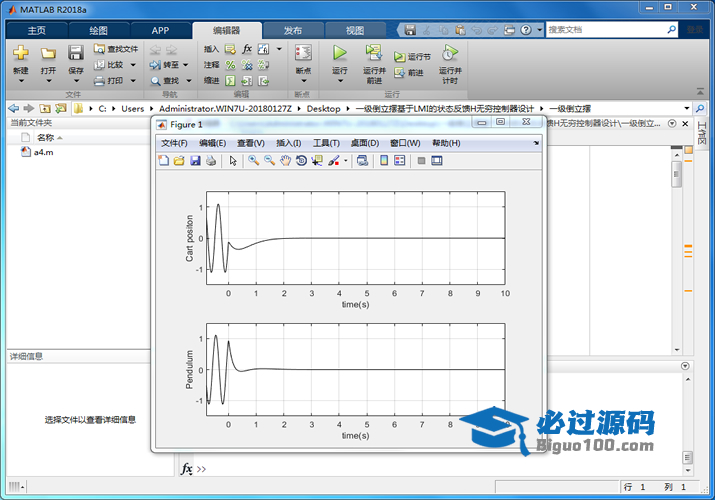Switch to the 视图 (View) tab
The image size is (715, 500).
(355, 31)
